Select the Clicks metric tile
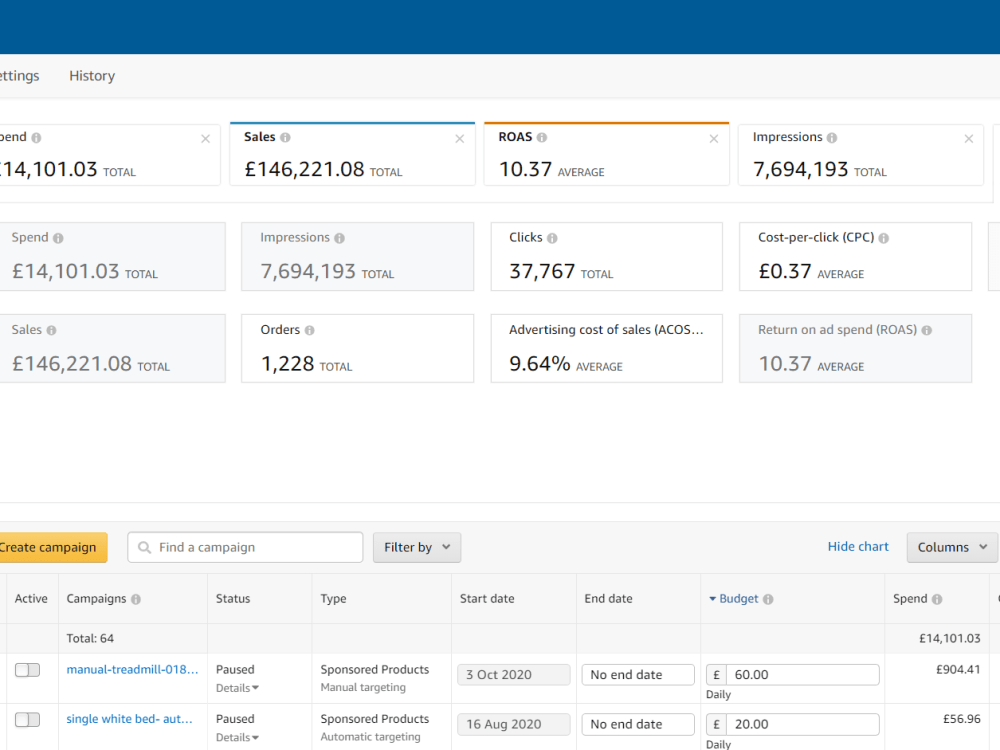1000x750 pixels. [607, 256]
